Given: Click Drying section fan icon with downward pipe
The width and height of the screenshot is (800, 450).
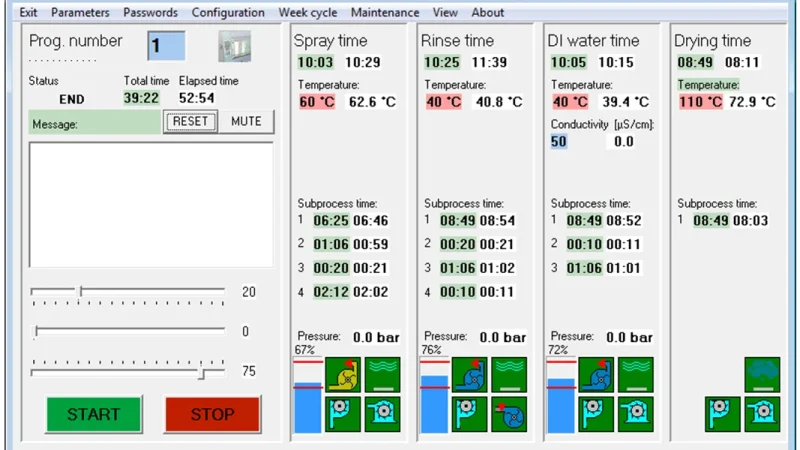Looking at the screenshot, I should pos(722,414).
